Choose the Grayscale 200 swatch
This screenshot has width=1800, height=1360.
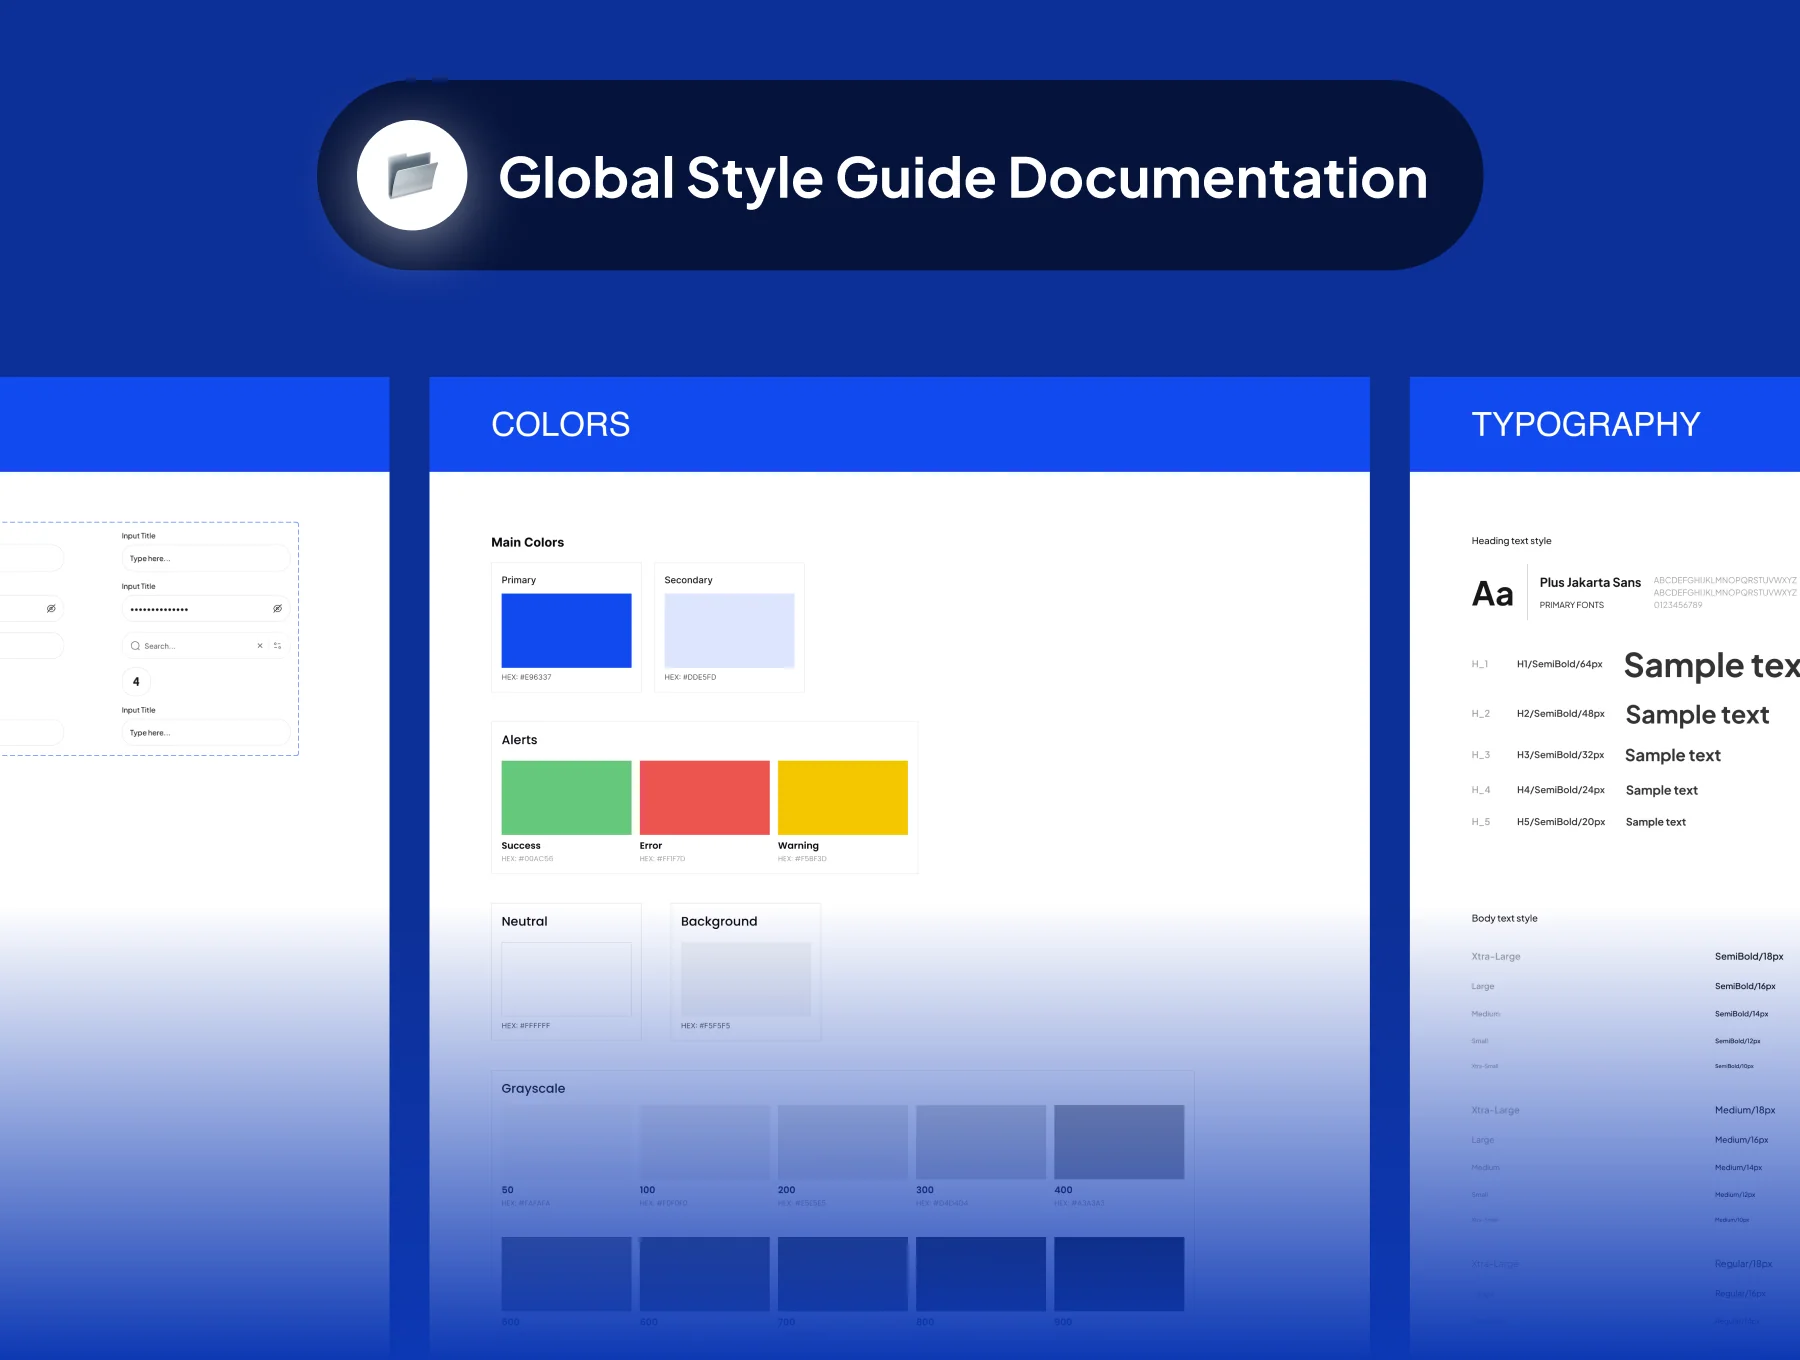(x=843, y=1142)
